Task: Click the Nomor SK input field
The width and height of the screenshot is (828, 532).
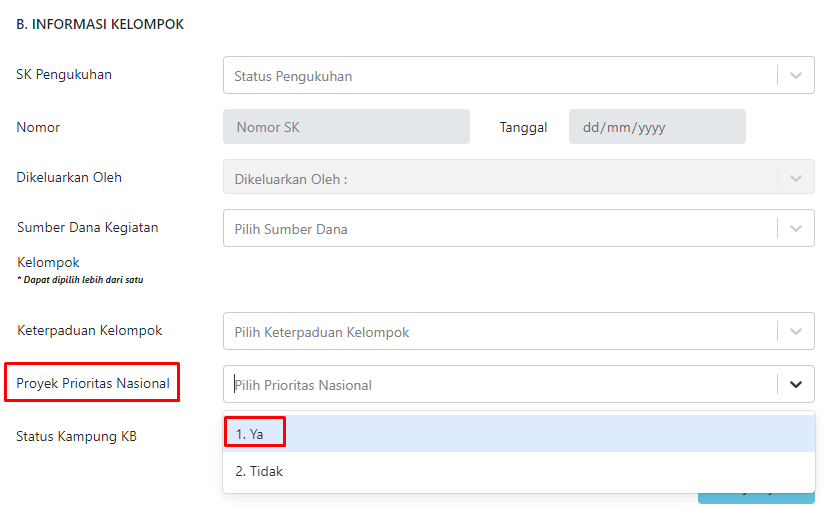Action: tap(346, 127)
